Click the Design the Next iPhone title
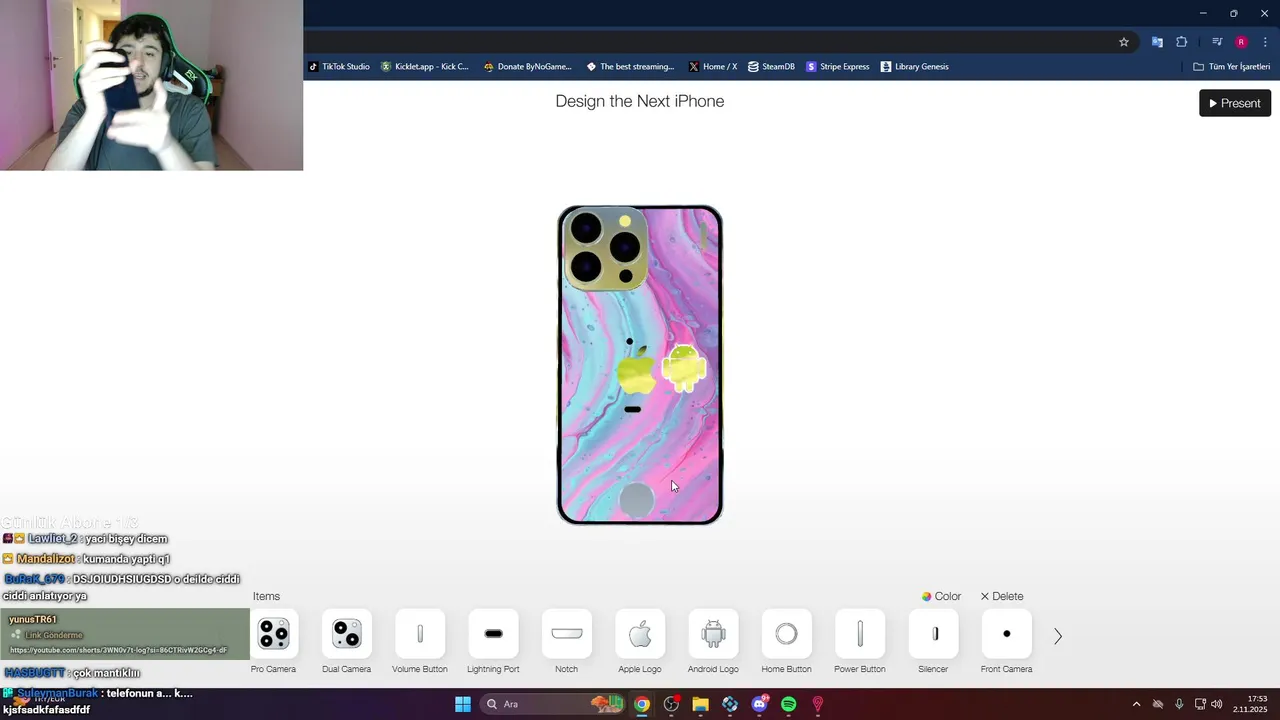The image size is (1280, 720). tap(640, 101)
